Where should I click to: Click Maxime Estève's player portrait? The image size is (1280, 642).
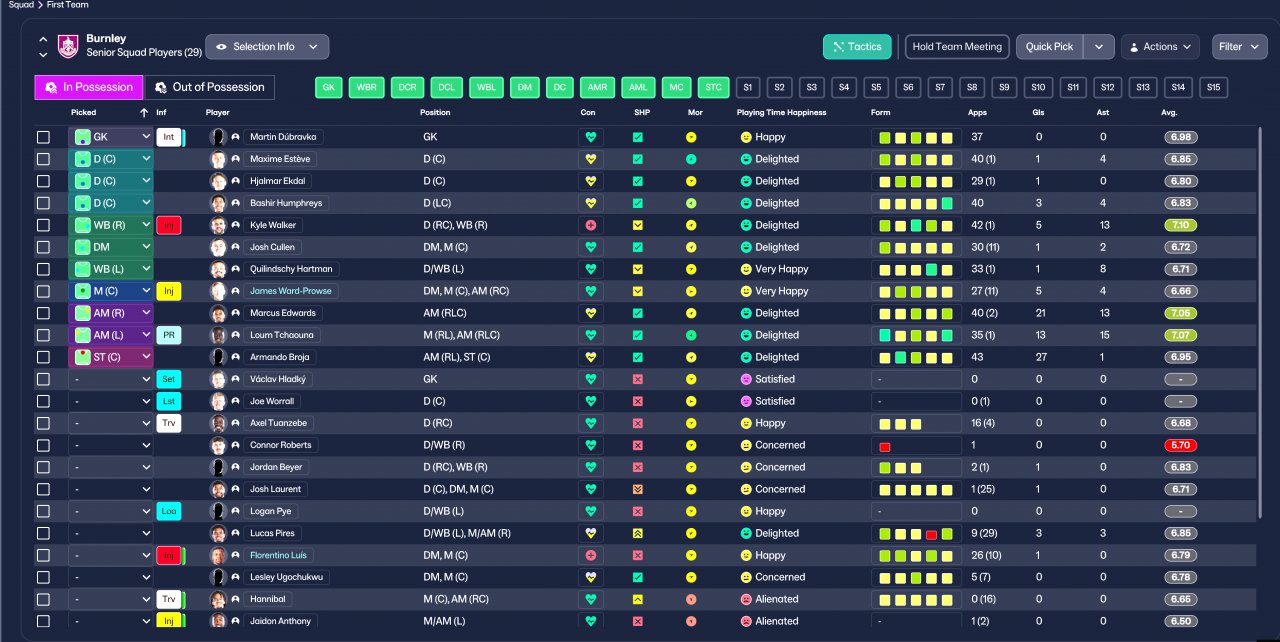[217, 159]
